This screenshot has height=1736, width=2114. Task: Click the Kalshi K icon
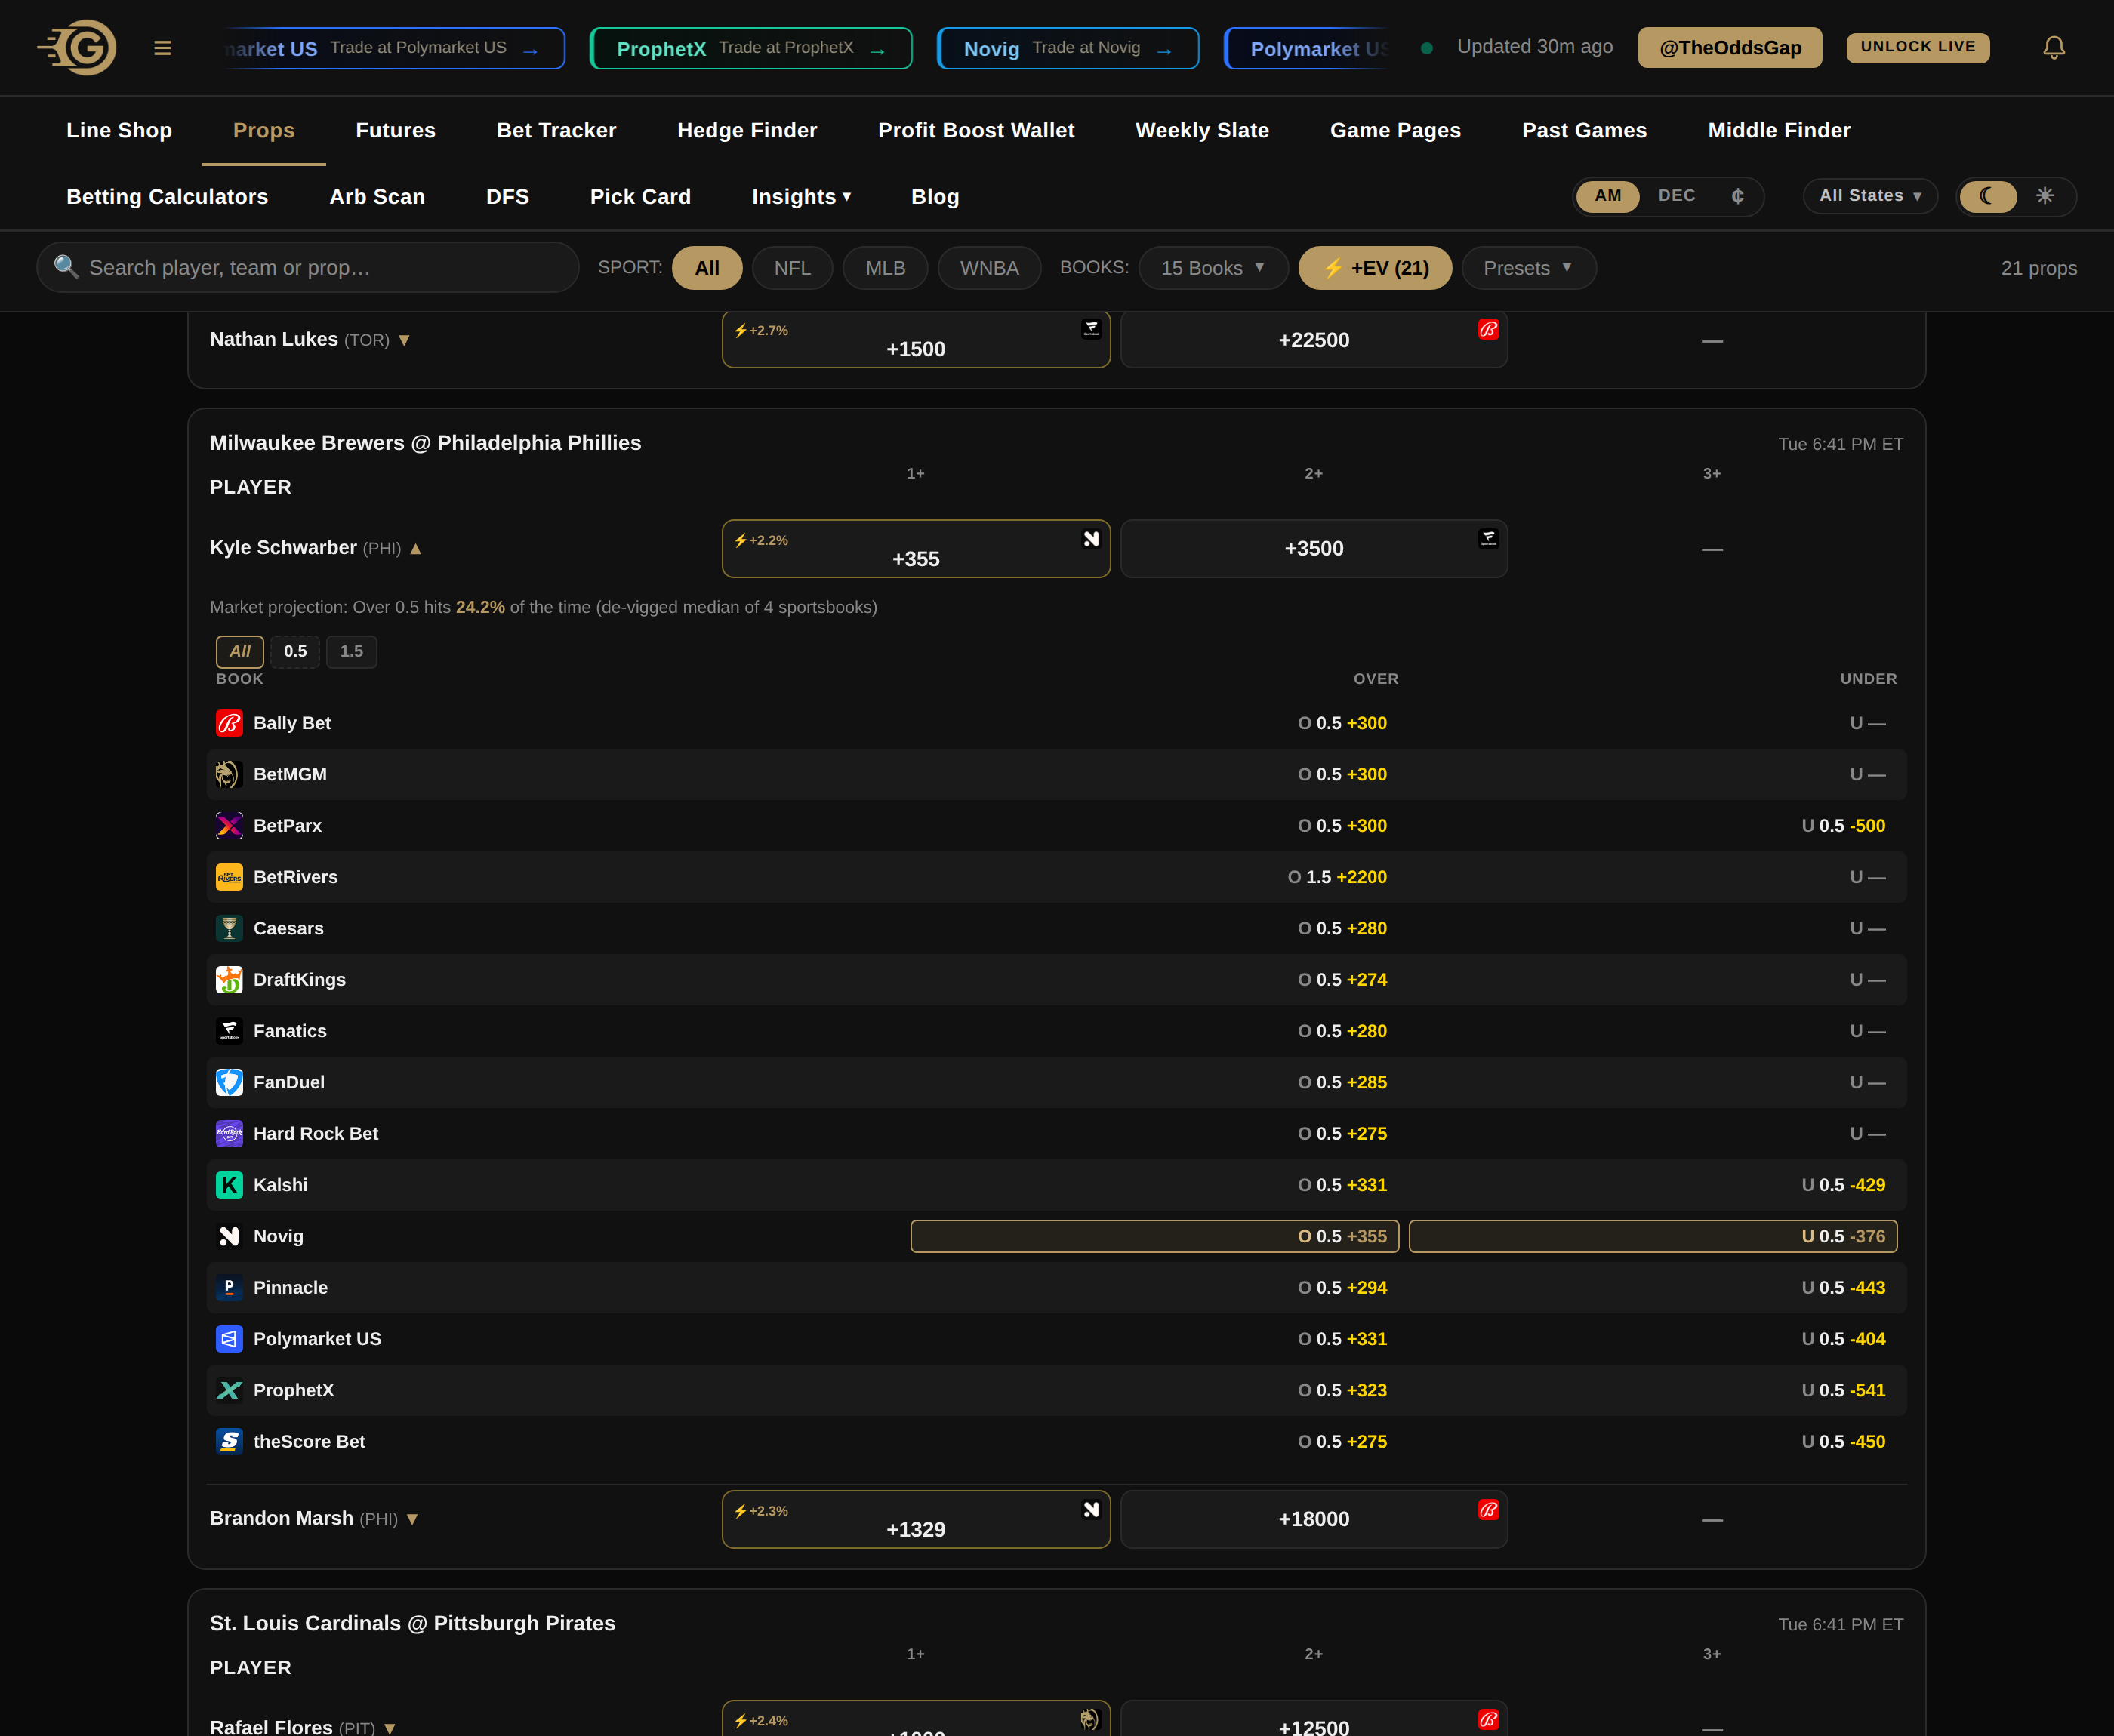click(x=229, y=1185)
